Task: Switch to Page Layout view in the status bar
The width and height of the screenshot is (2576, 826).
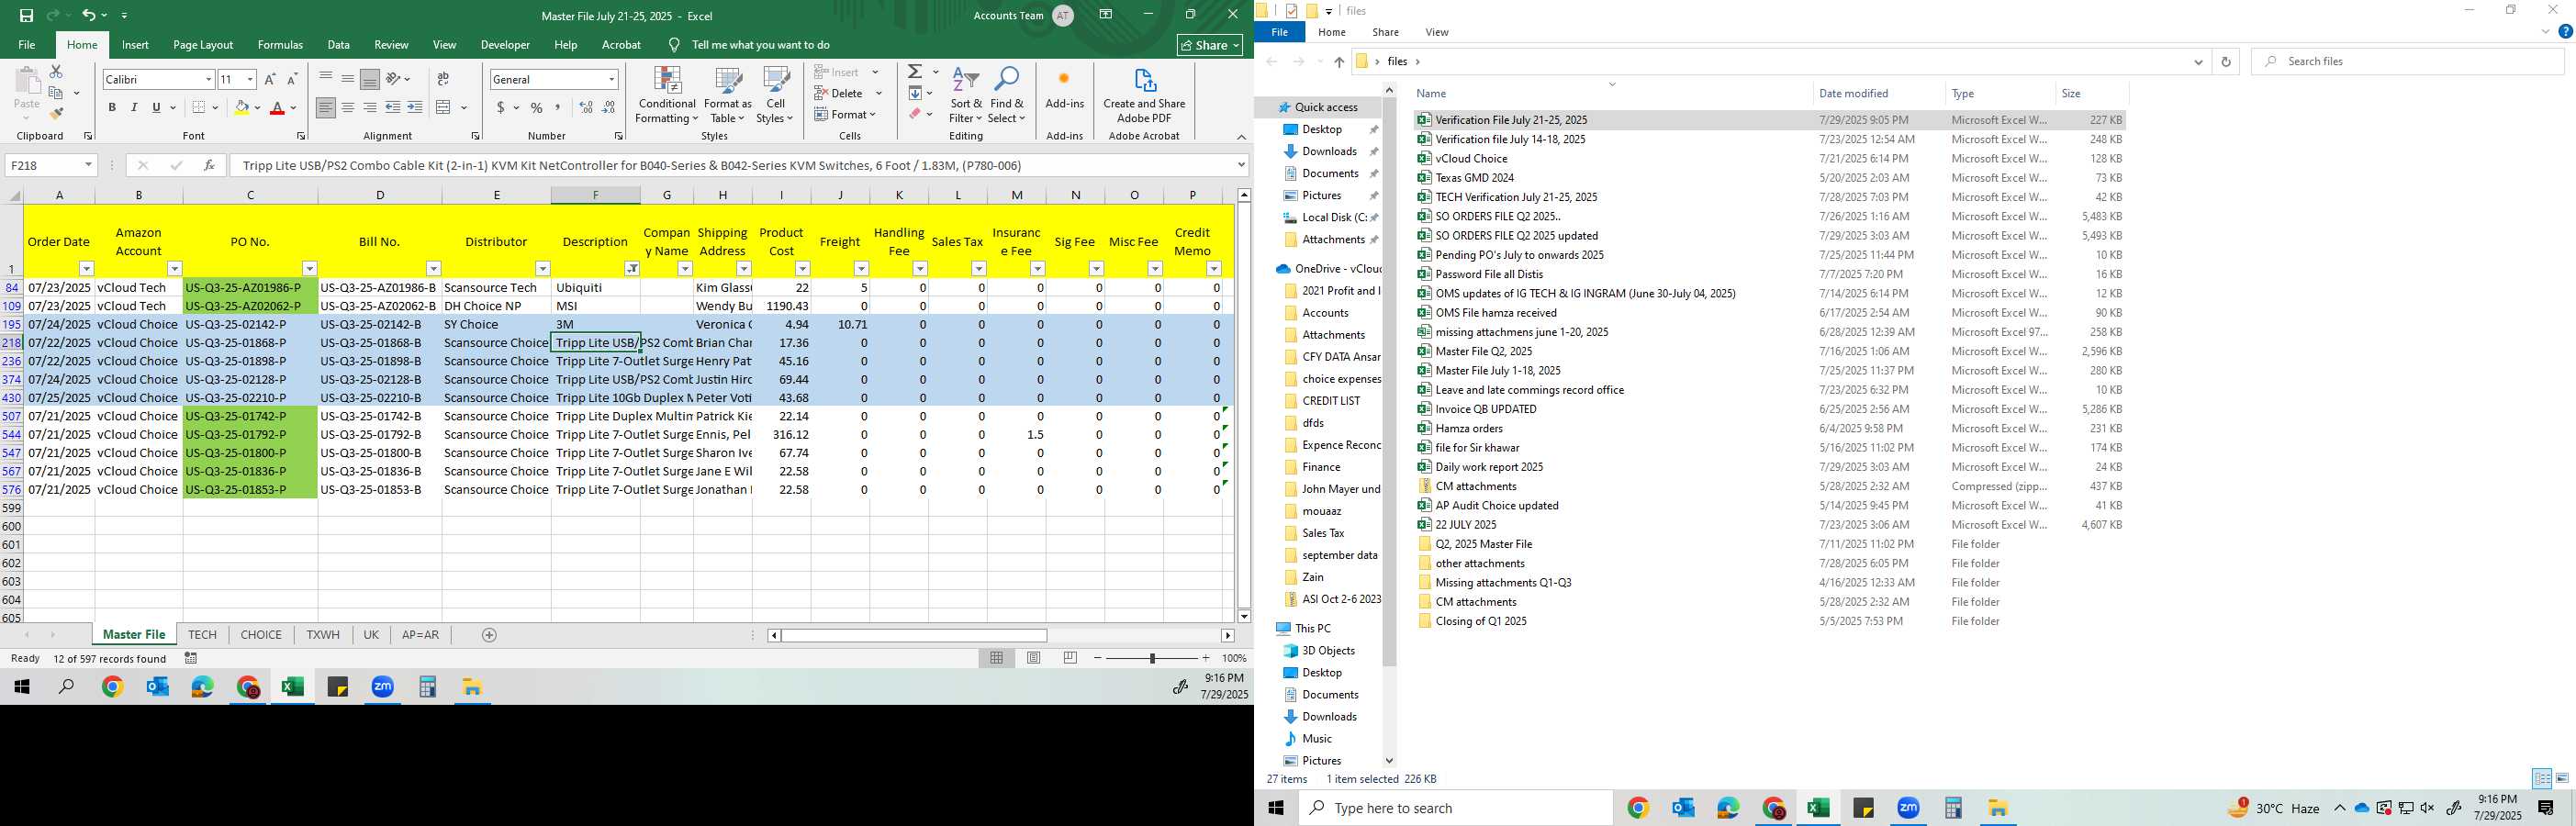Action: pos(1034,658)
